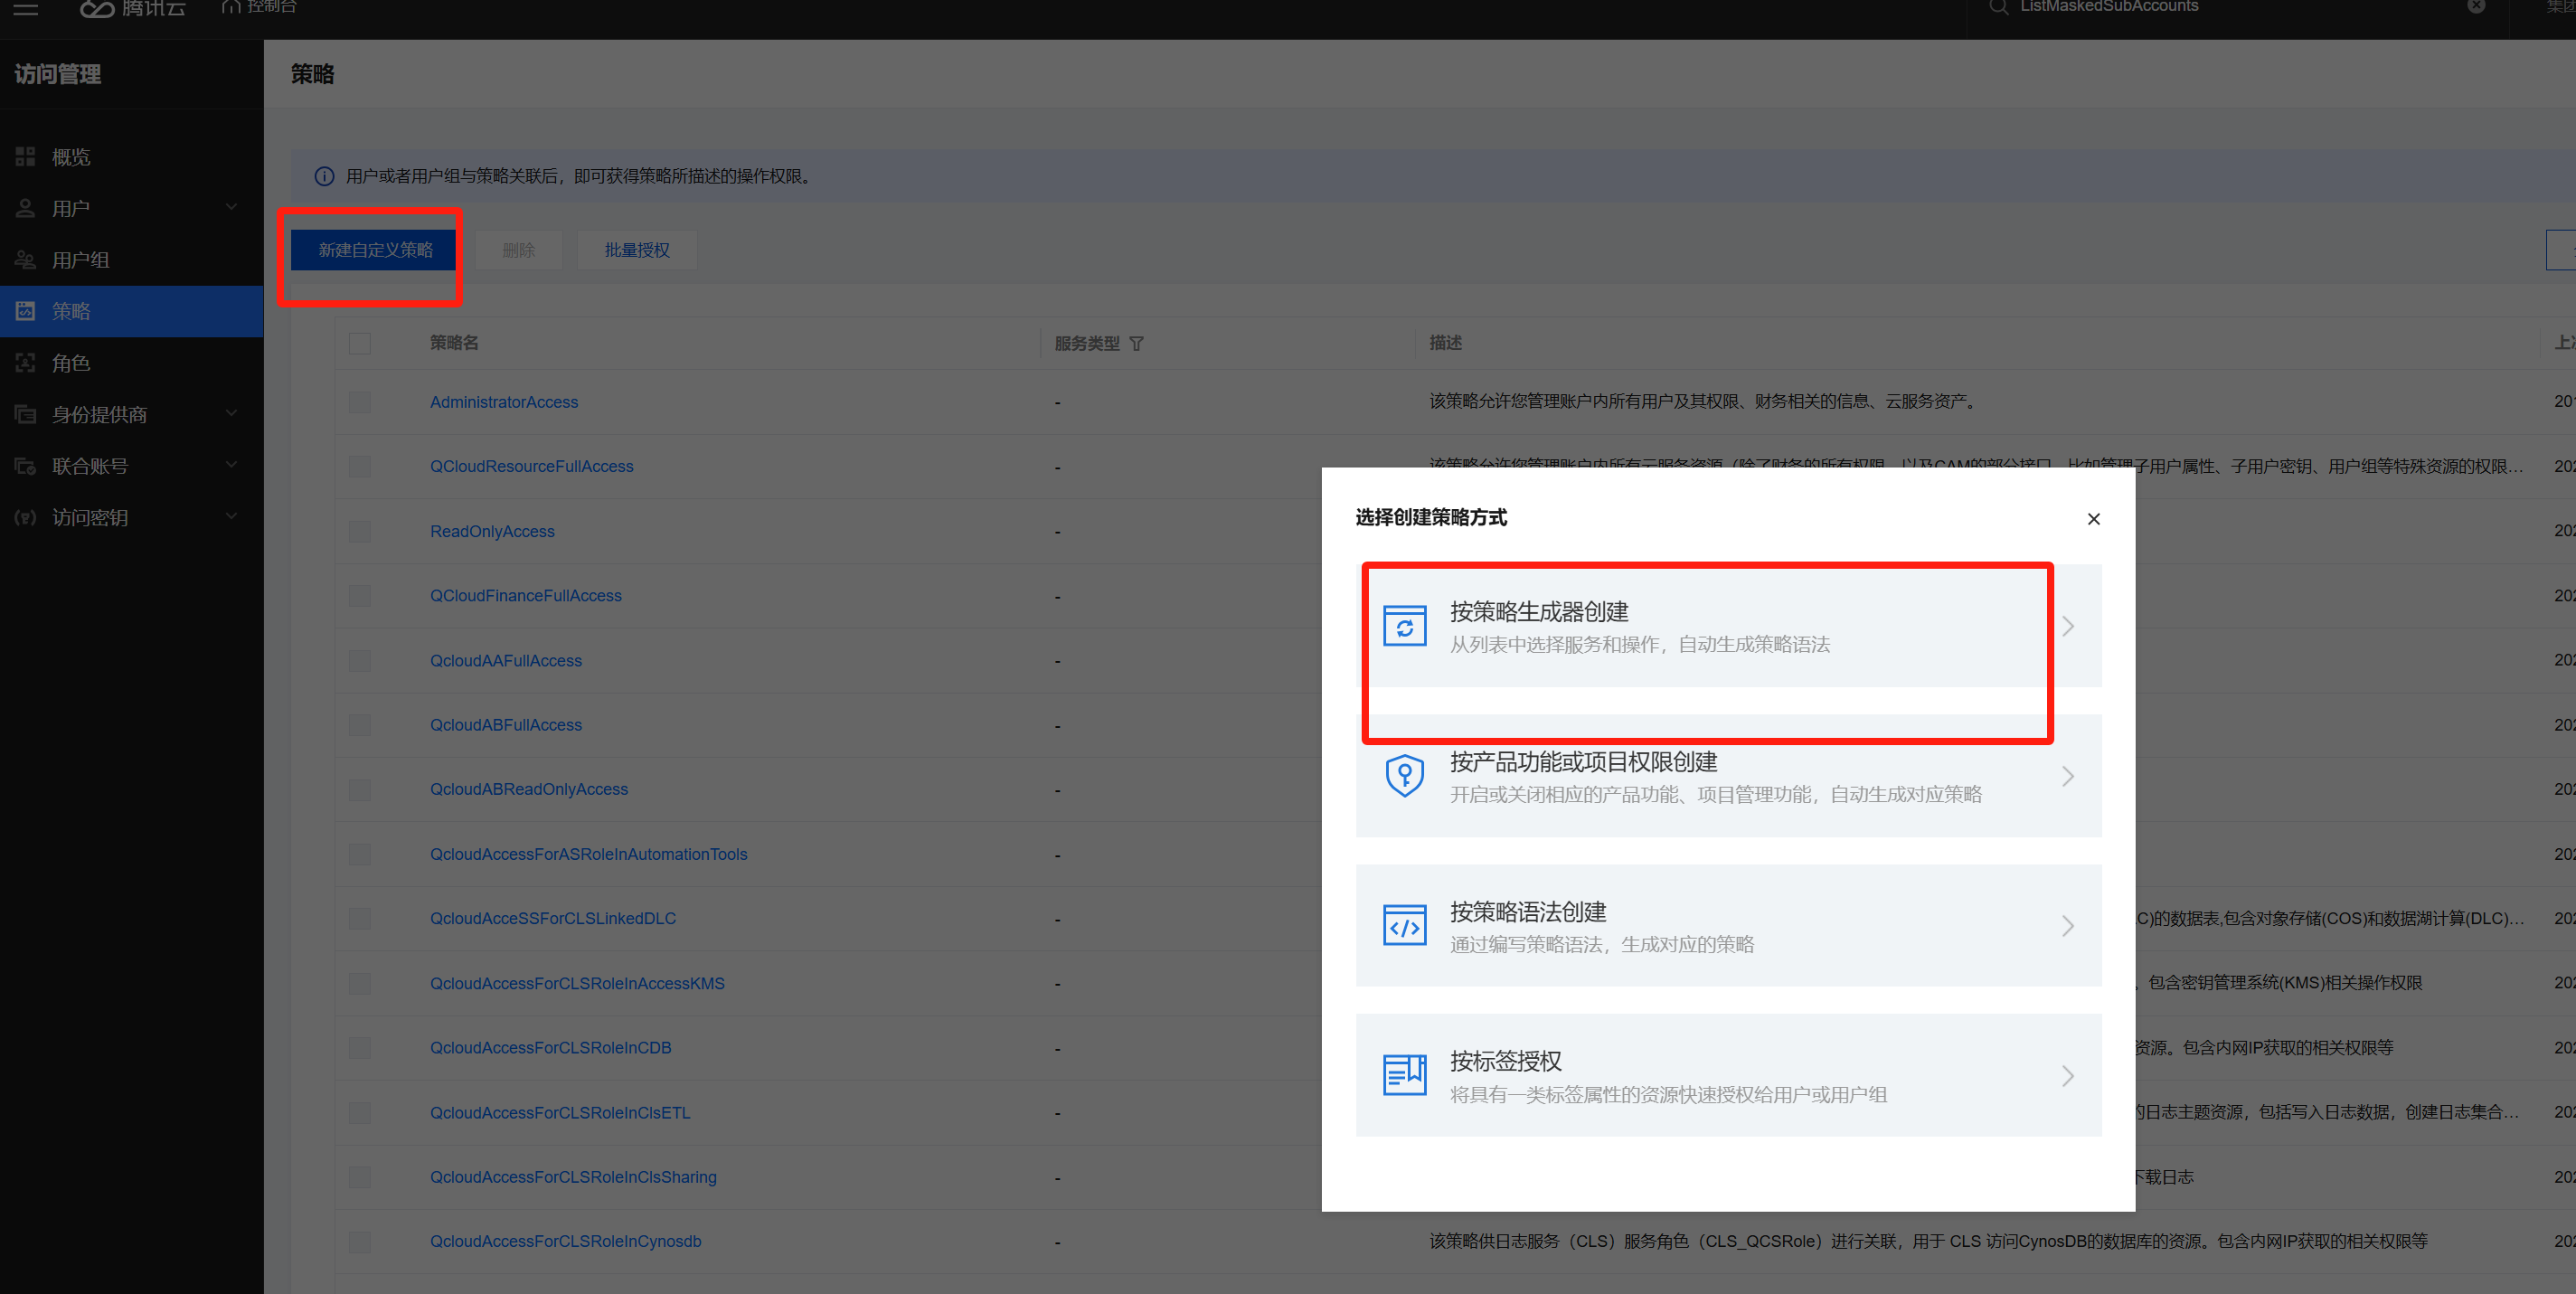Image resolution: width=2576 pixels, height=1294 pixels.
Task: Click the service type filter funnel icon
Action: [x=1136, y=344]
